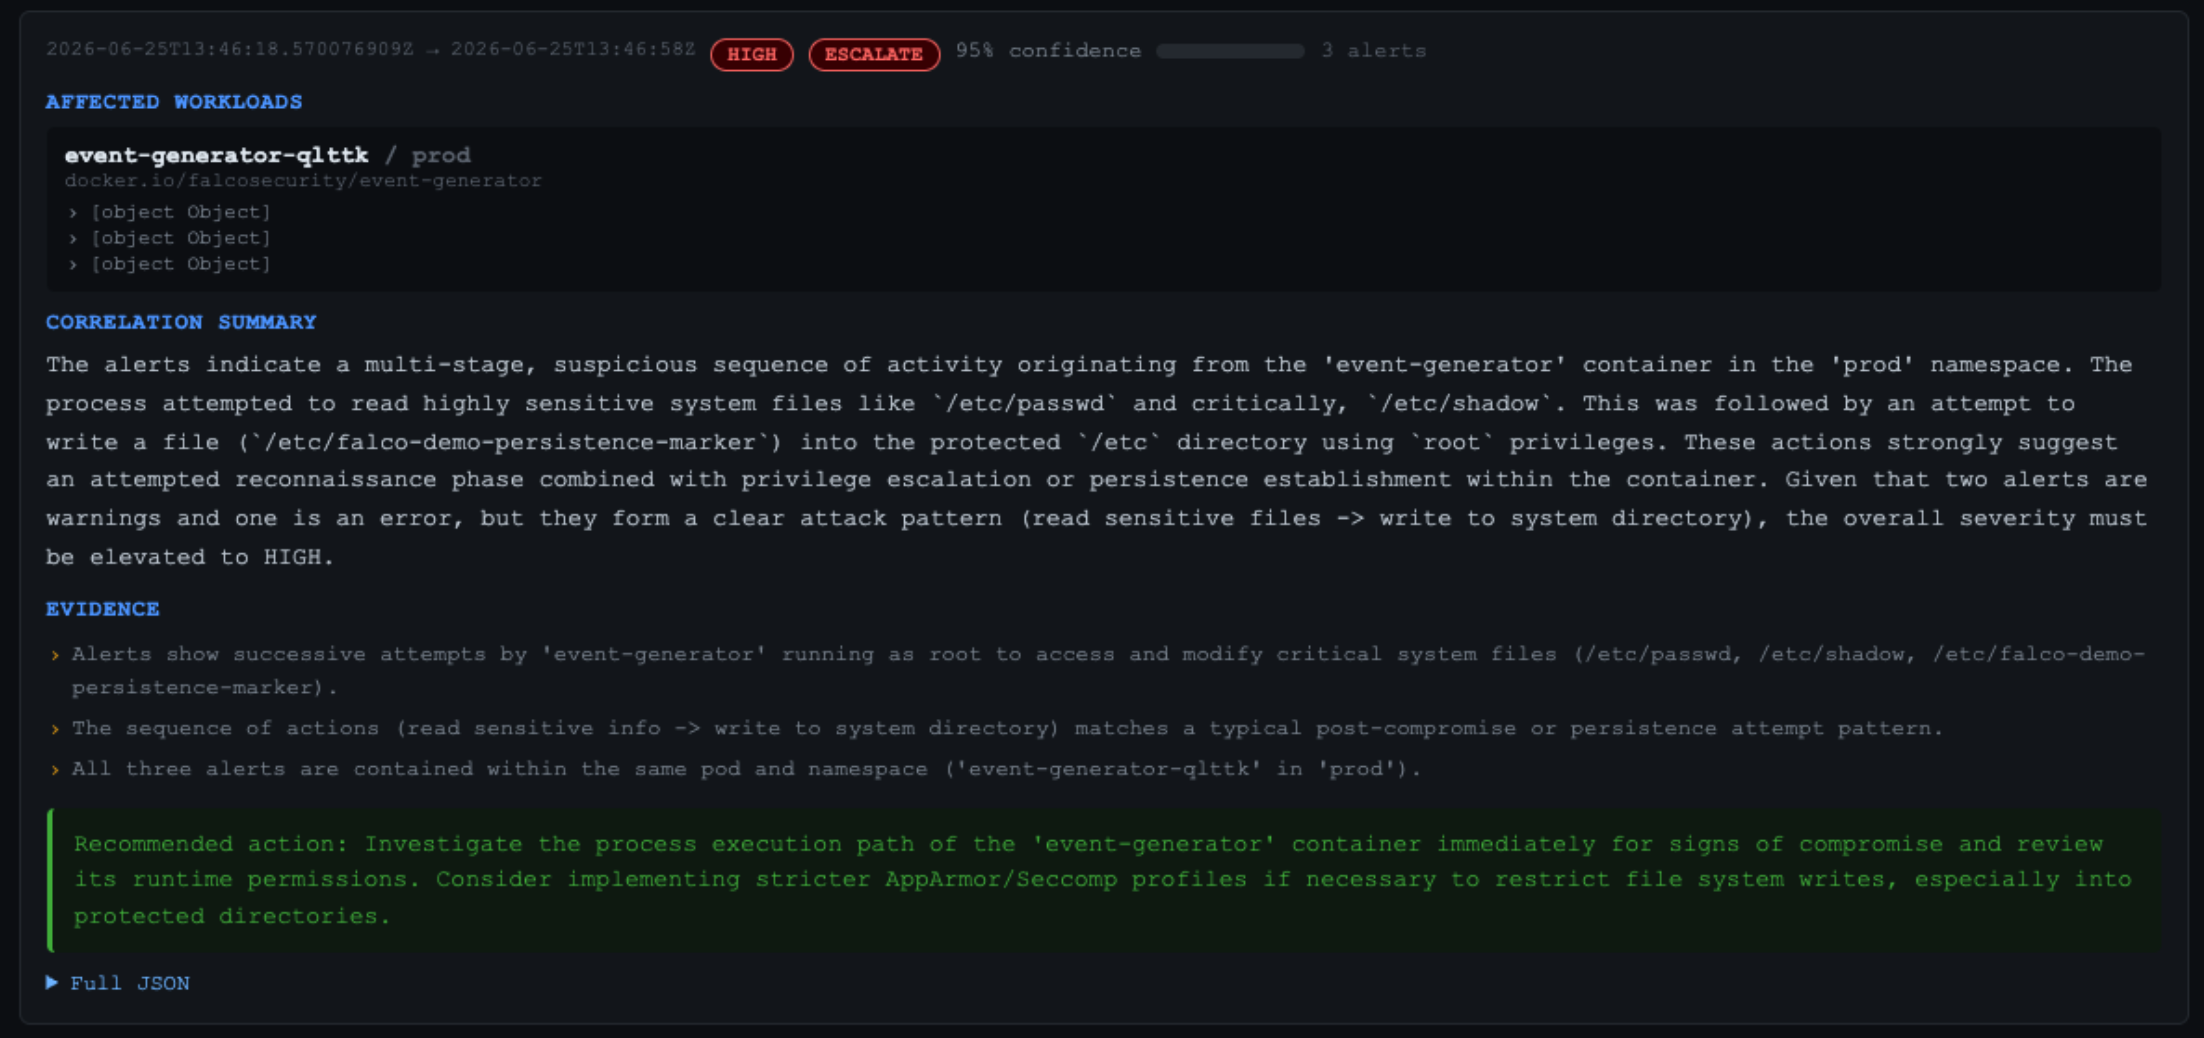Click the HIGH severity badge
Viewport: 2204px width, 1038px height.
tap(752, 54)
